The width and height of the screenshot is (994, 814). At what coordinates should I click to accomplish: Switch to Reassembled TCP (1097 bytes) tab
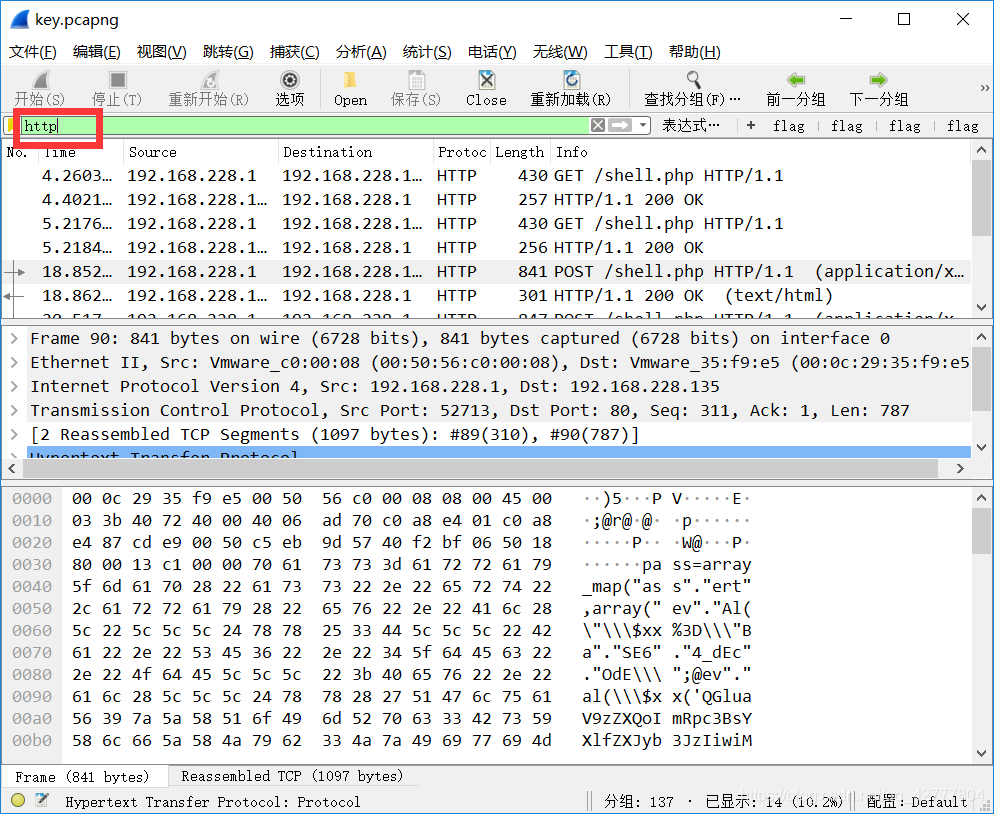[x=292, y=776]
